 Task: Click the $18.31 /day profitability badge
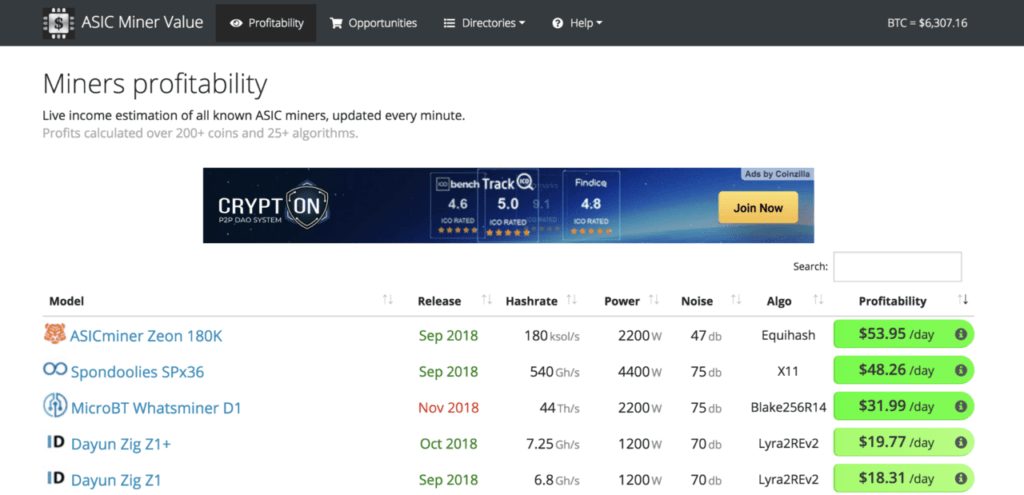pyautogui.click(x=904, y=478)
